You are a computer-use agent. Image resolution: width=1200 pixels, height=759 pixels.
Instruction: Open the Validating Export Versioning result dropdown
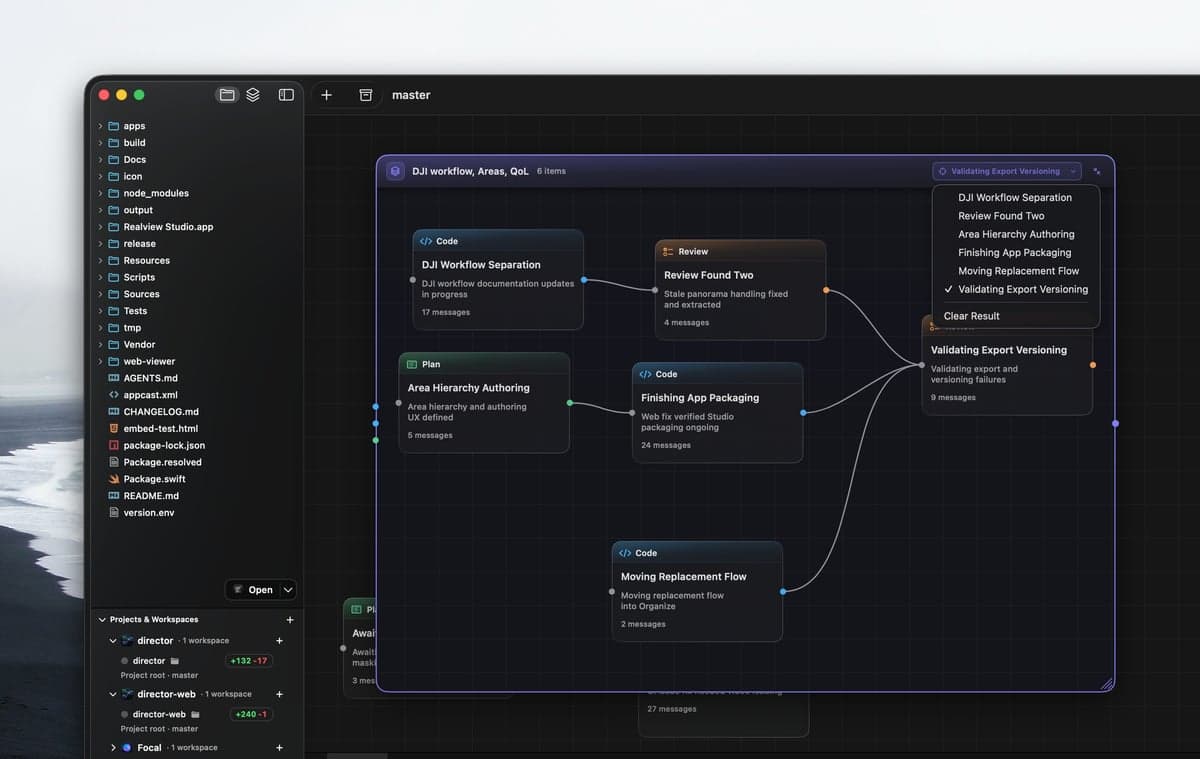tap(1006, 171)
